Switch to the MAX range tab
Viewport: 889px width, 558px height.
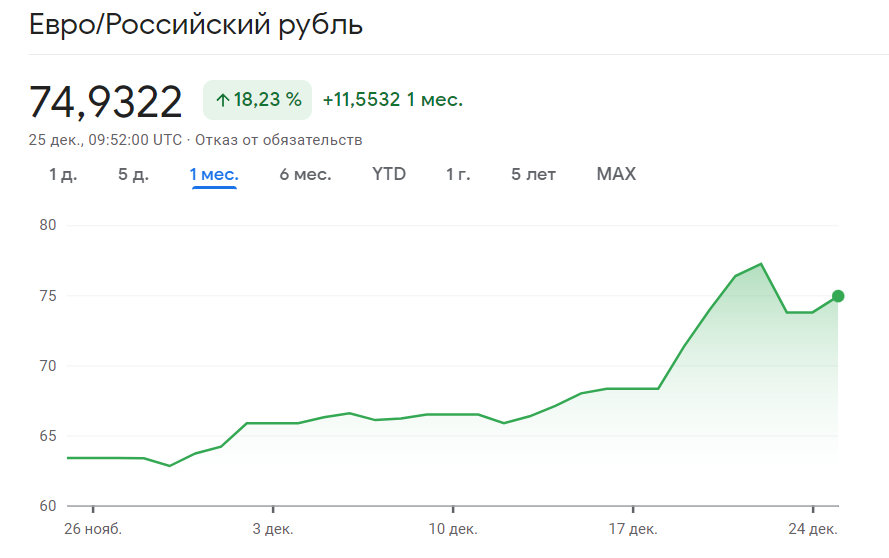[x=616, y=174]
